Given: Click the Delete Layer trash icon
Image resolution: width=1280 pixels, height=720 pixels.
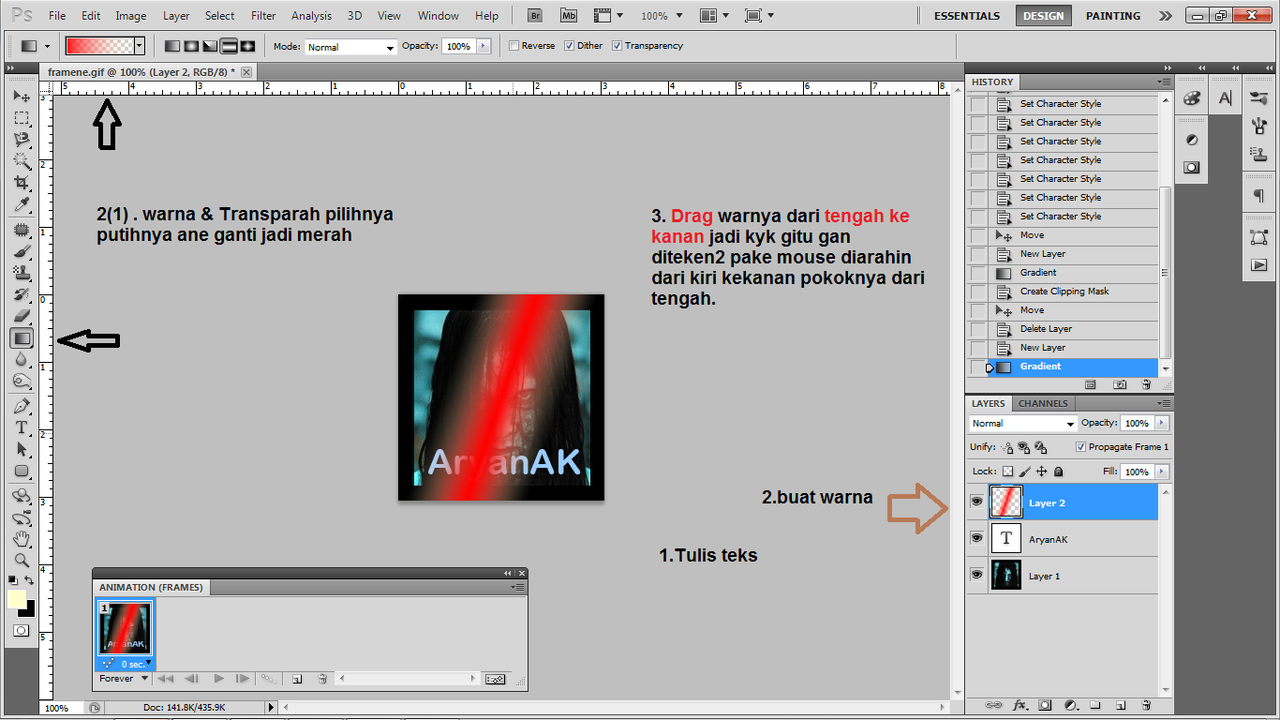Looking at the screenshot, I should [x=1146, y=705].
